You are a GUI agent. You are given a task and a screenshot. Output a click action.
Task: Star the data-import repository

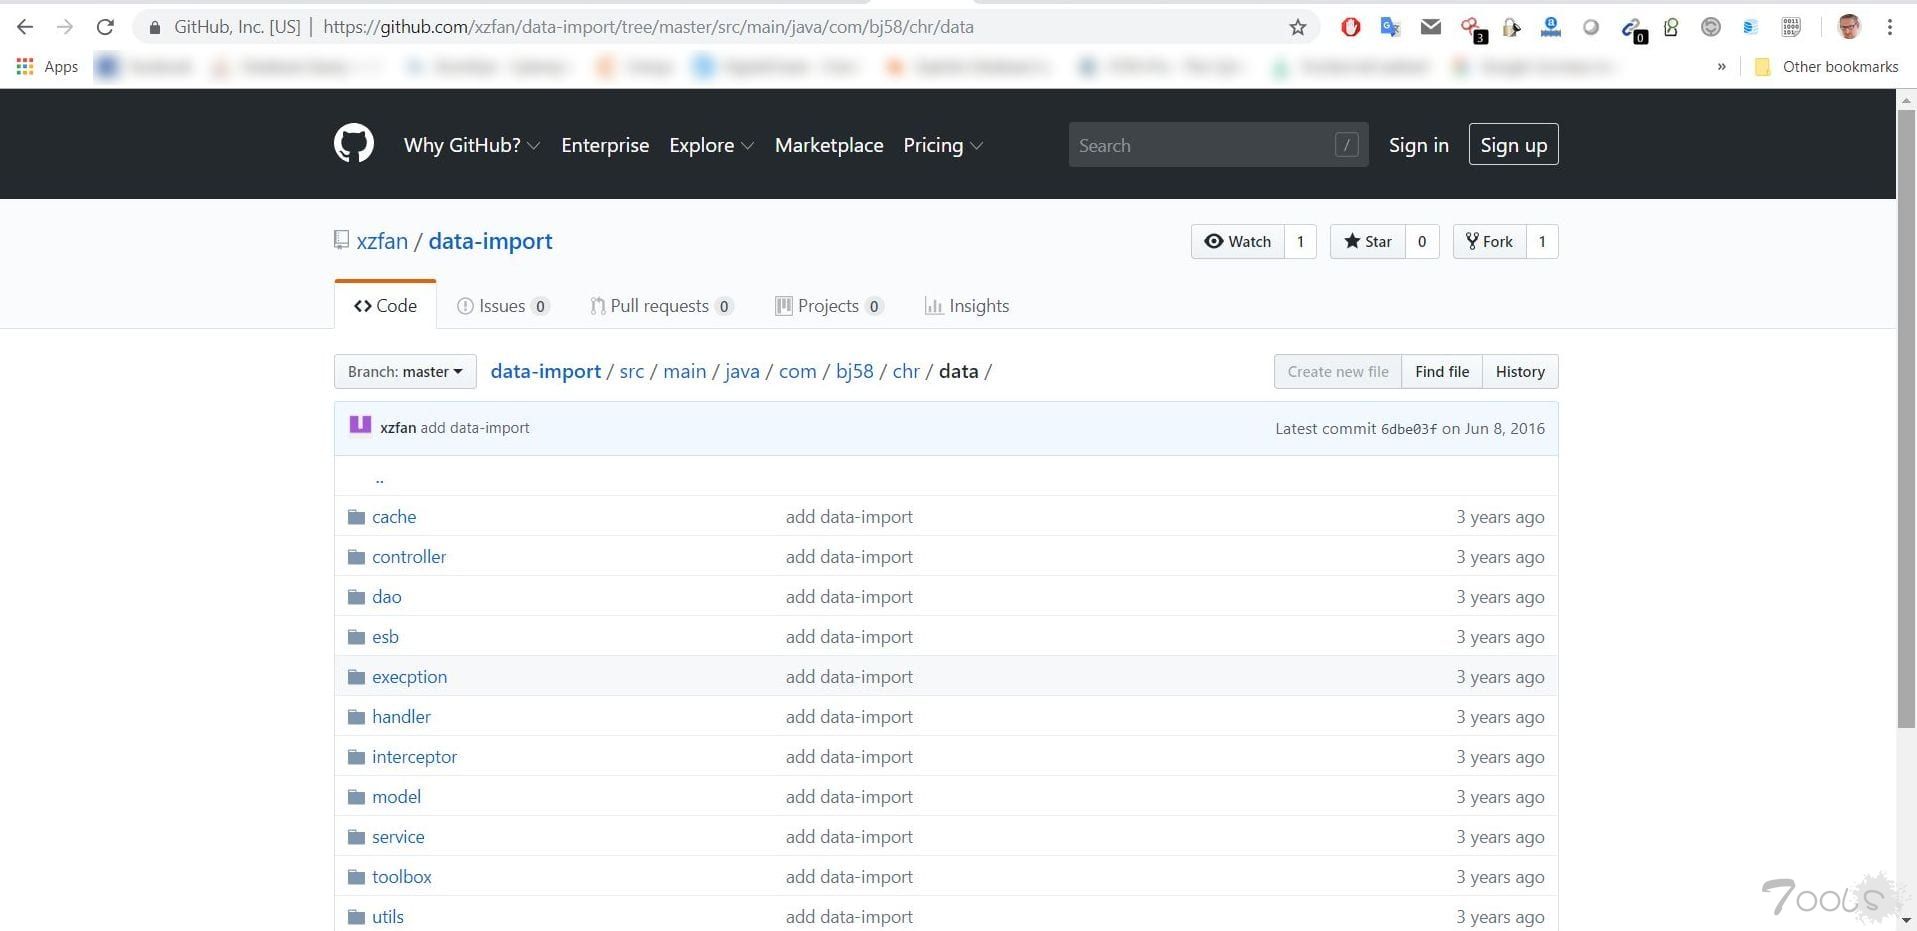[x=1368, y=241]
